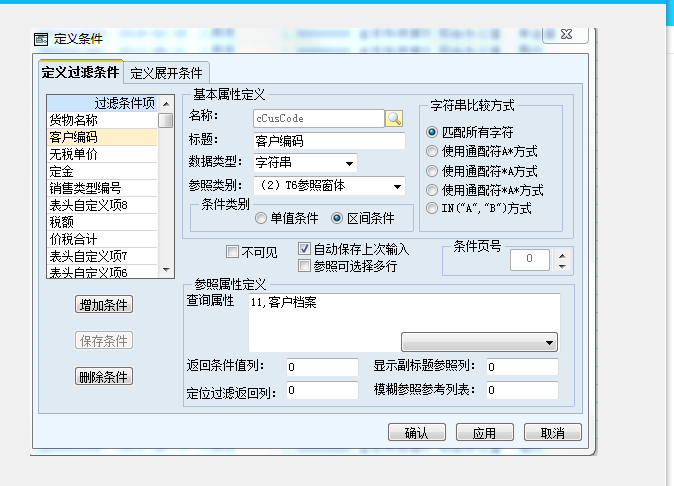This screenshot has width=674, height=486.
Task: Select 销售类型编号 in filter list
Action: pyautogui.click(x=102, y=188)
